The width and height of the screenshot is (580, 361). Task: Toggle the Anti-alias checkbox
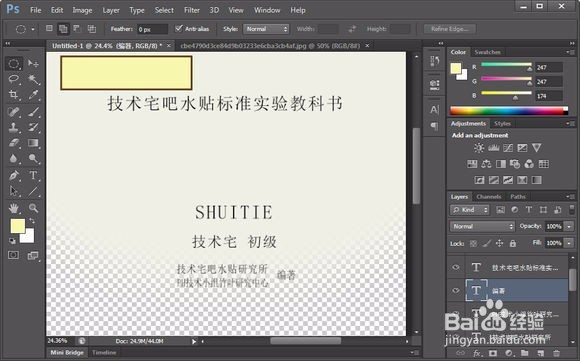pos(179,28)
